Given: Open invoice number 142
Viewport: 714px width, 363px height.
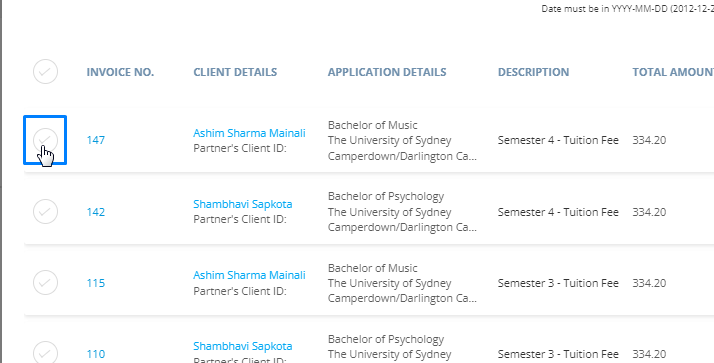Looking at the screenshot, I should point(96,212).
